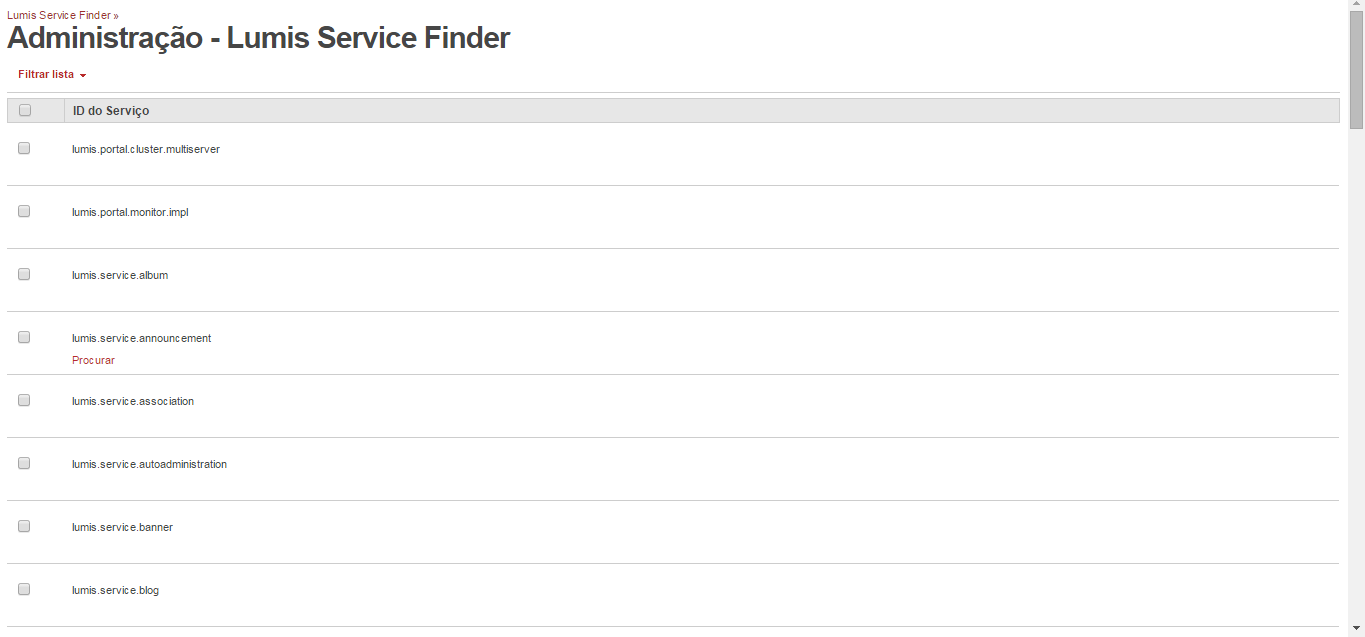The image size is (1365, 637).
Task: Open lumis.service.blog service entry
Action: [115, 590]
